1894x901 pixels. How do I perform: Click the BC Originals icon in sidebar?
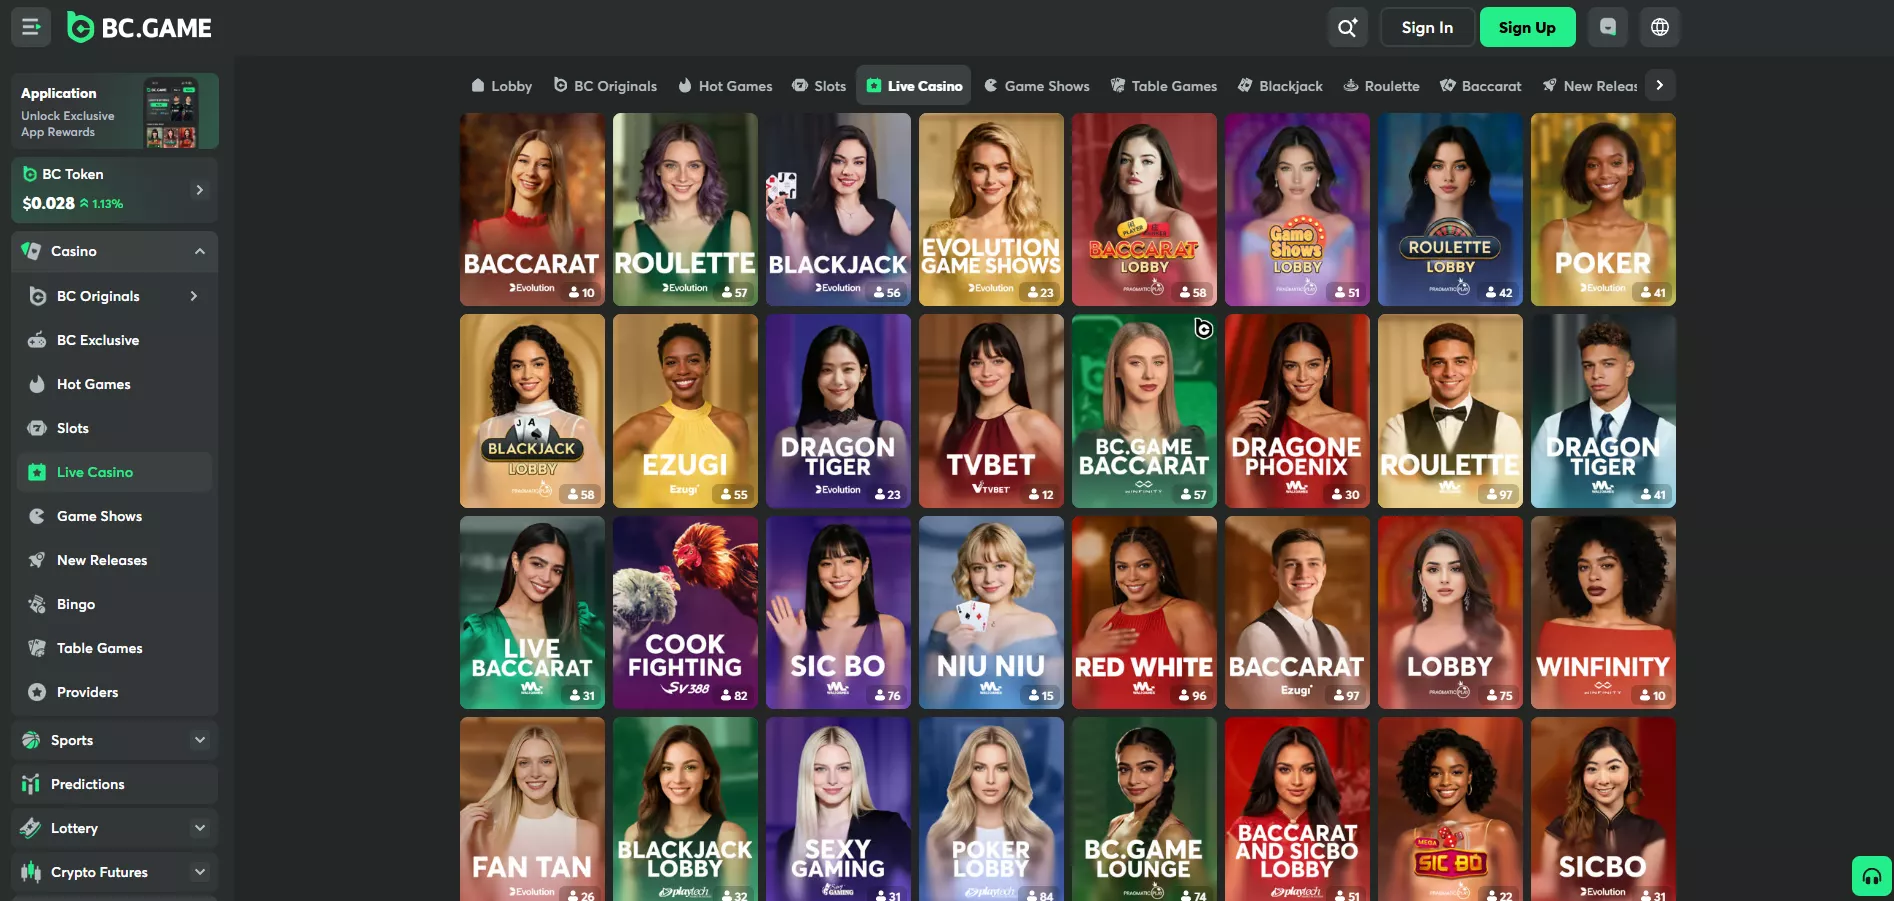click(38, 296)
